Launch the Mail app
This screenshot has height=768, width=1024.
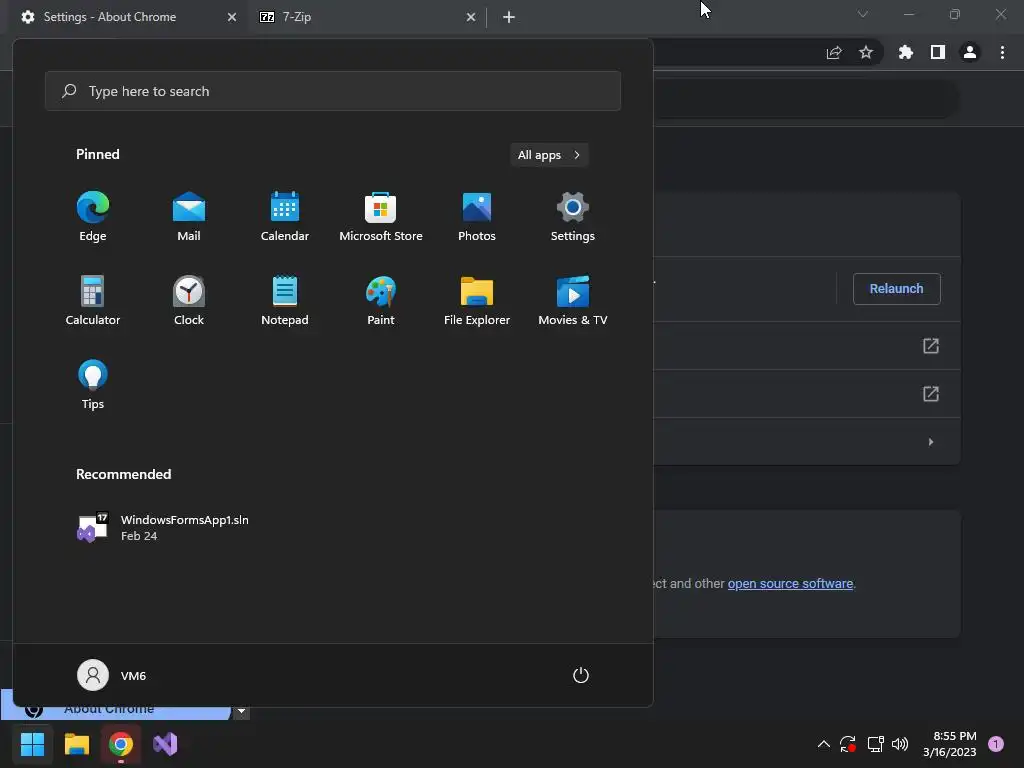click(189, 217)
